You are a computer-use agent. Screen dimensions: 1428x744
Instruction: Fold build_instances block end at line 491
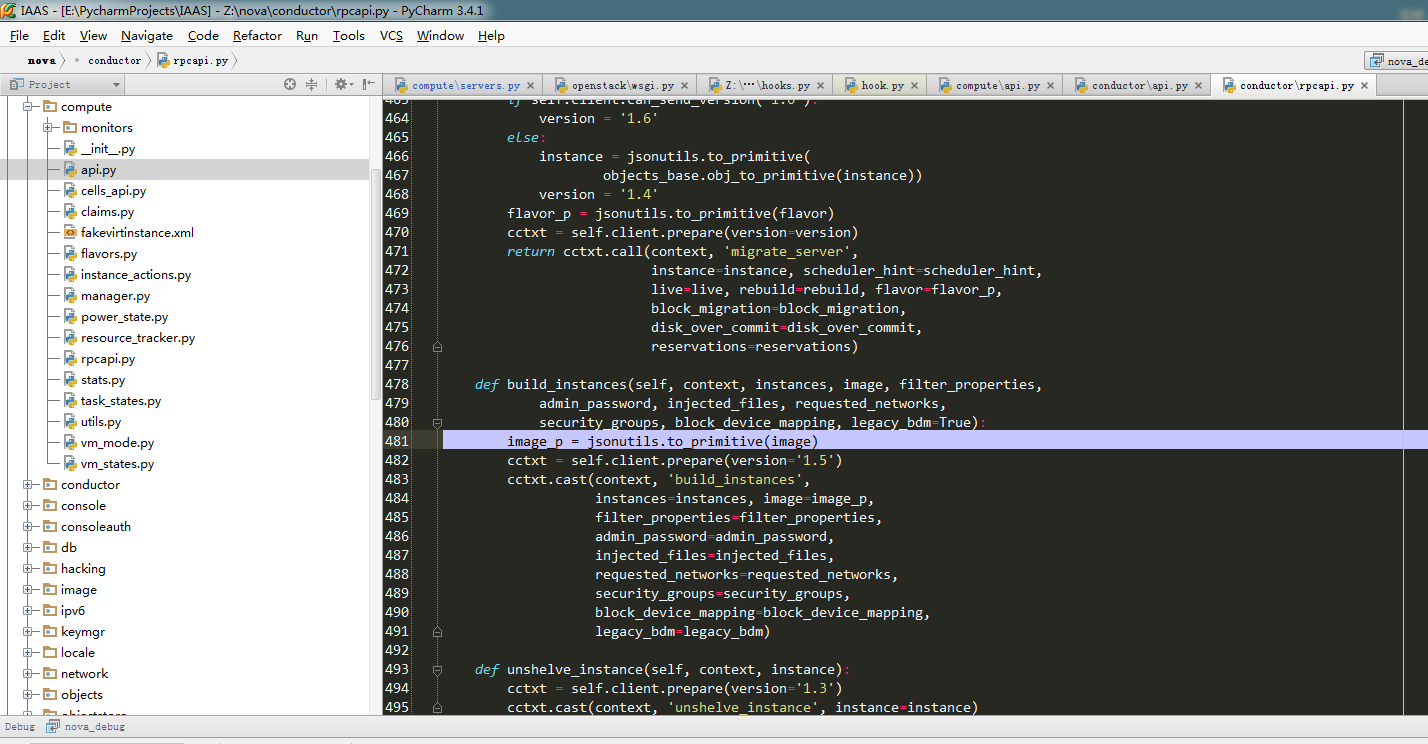[437, 632]
